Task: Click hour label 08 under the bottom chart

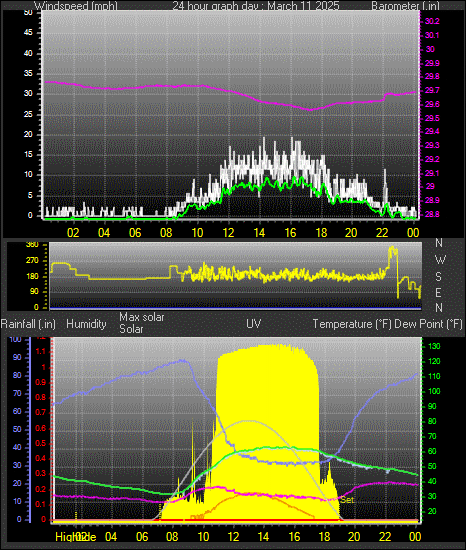Action: coord(172,536)
